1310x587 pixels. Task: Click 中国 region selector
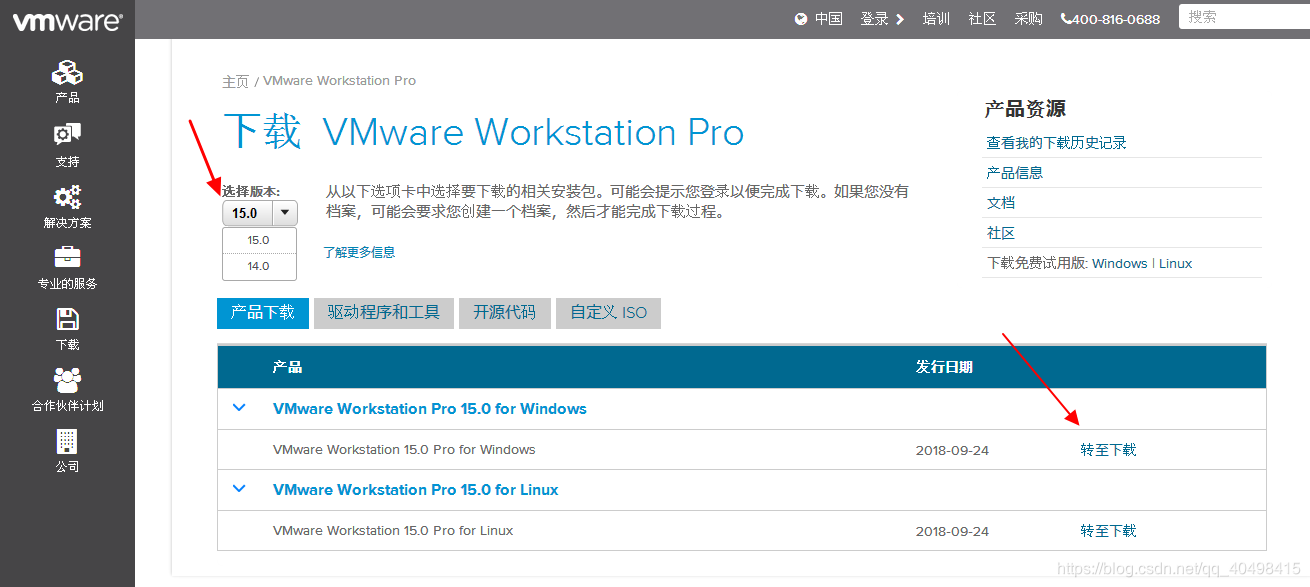828,19
